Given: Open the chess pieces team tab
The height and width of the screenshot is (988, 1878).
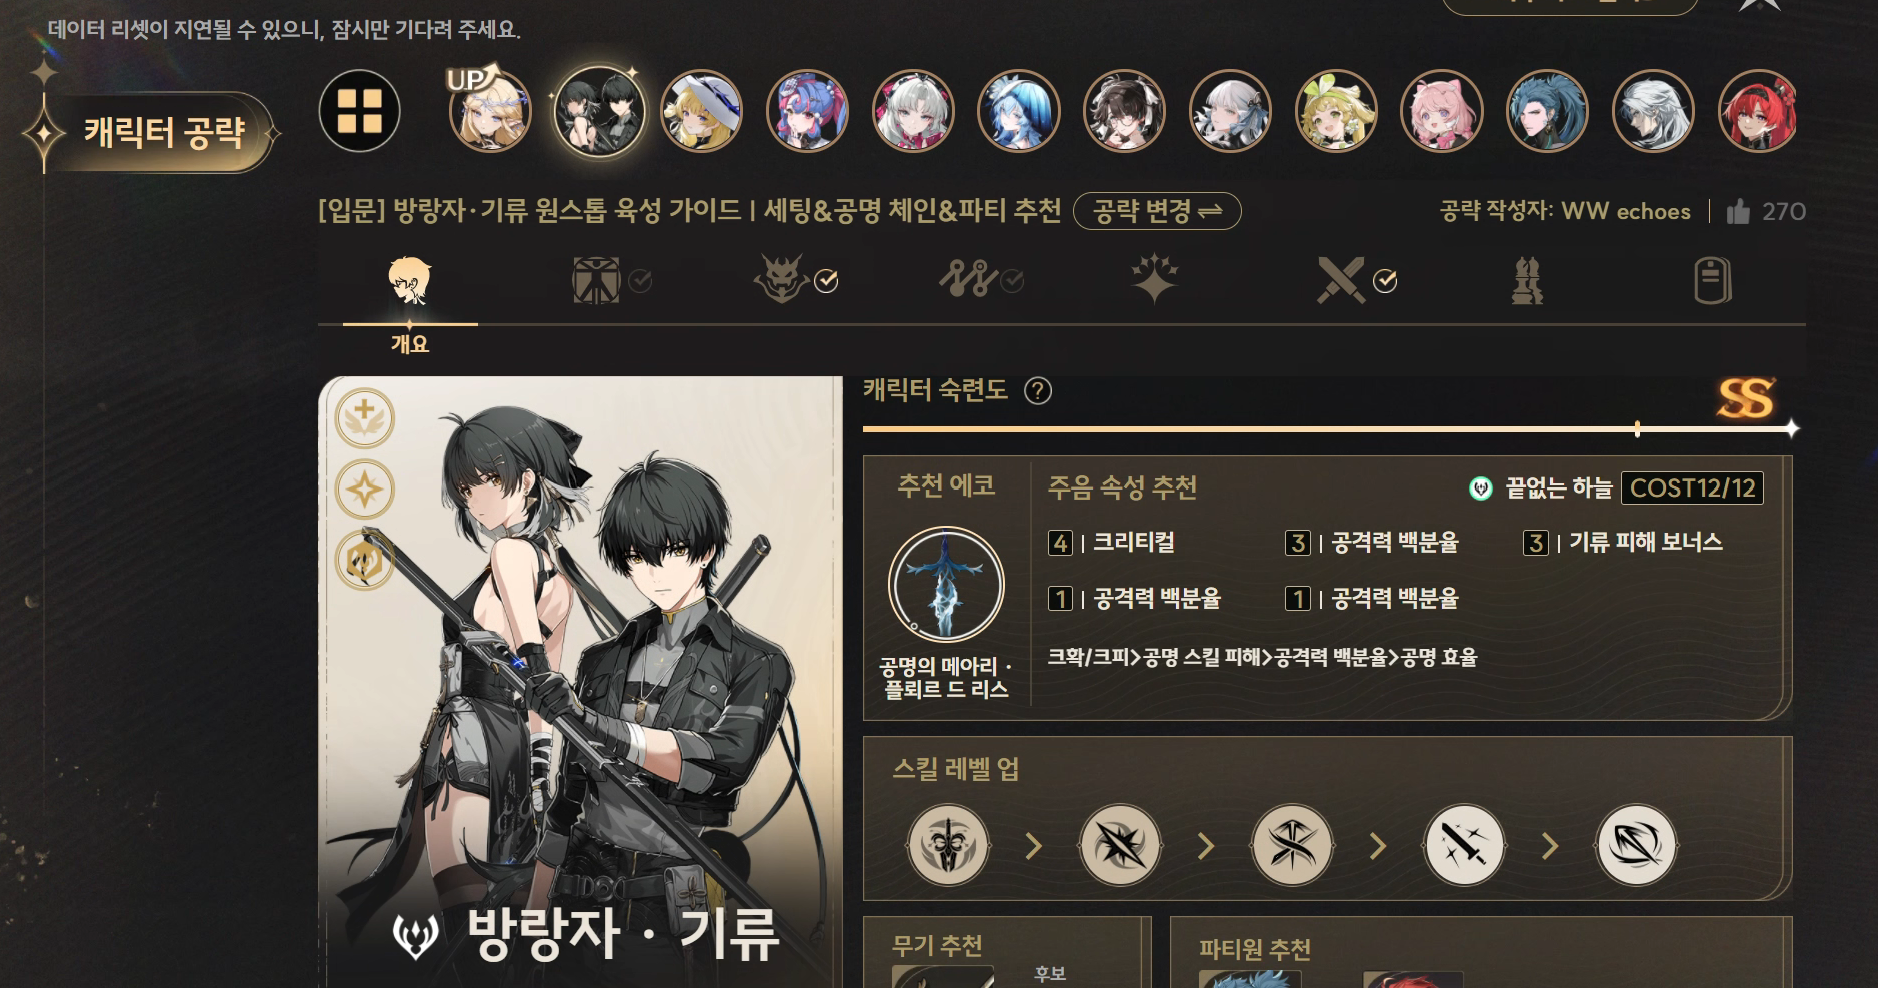Looking at the screenshot, I should [x=1527, y=280].
